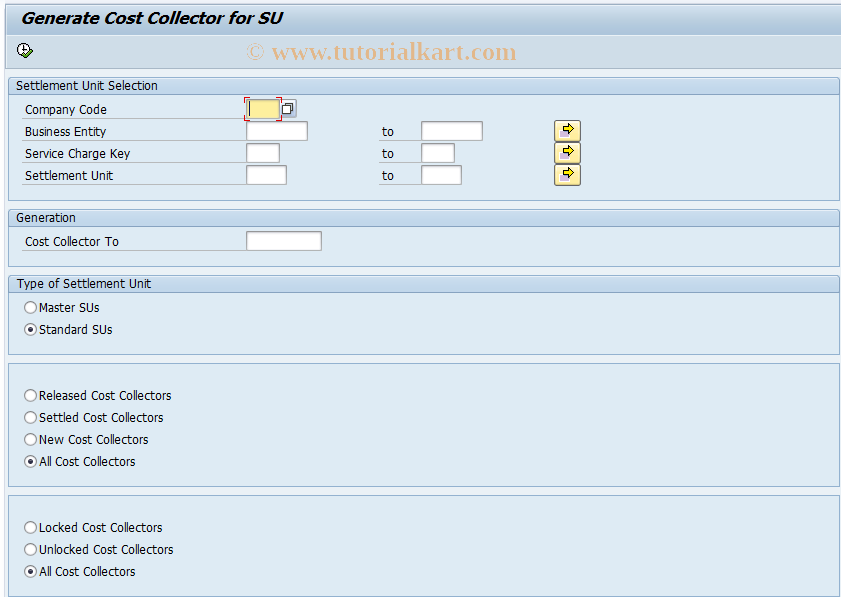The image size is (841, 597).
Task: Click the Cost Collector To field
Action: click(x=284, y=241)
